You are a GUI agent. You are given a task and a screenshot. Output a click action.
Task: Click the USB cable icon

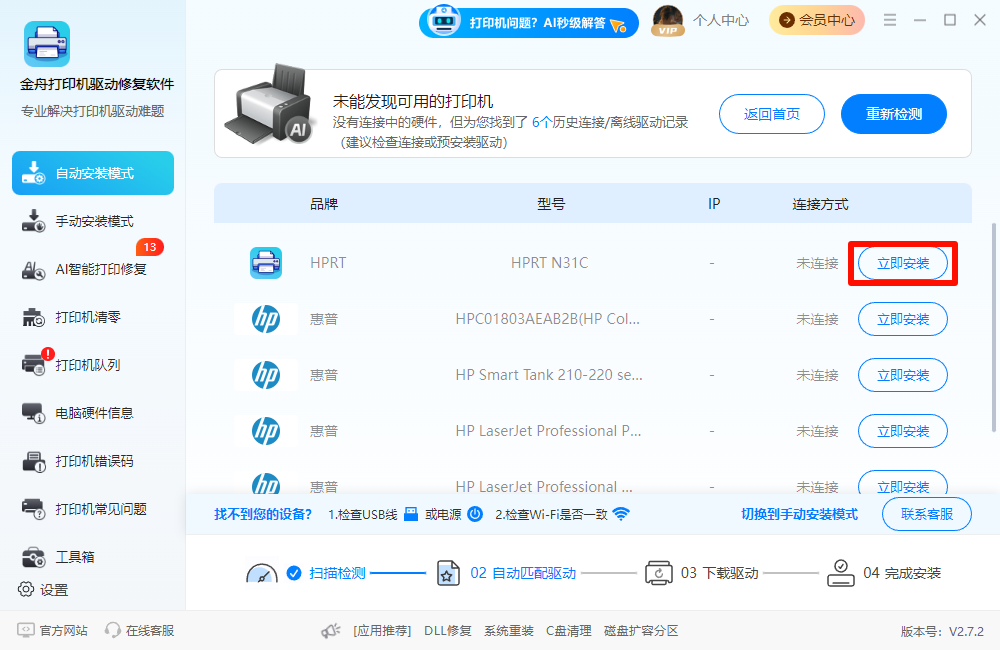(x=411, y=514)
